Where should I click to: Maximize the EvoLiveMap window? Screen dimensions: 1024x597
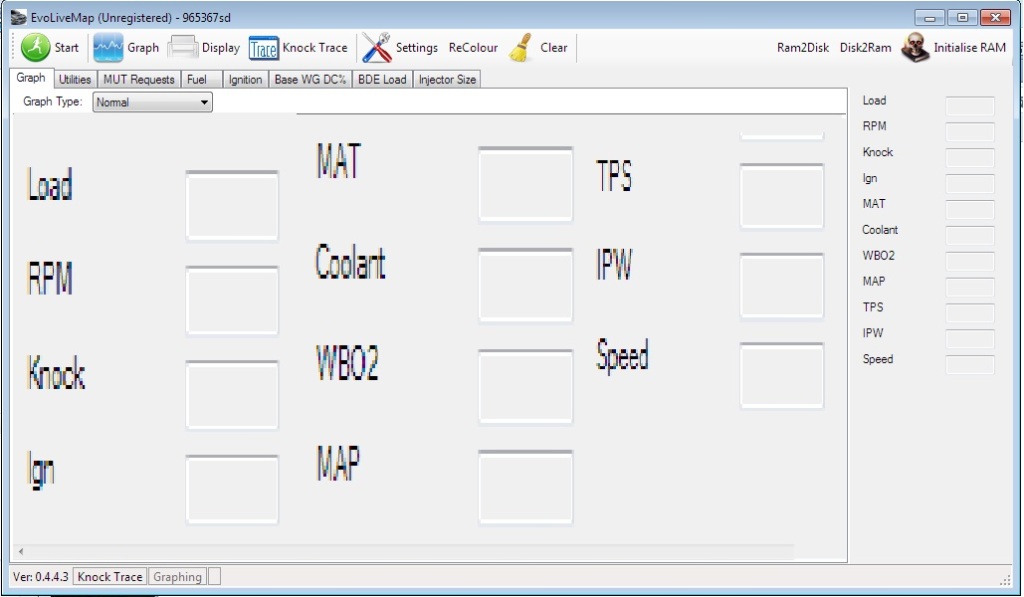pyautogui.click(x=963, y=18)
